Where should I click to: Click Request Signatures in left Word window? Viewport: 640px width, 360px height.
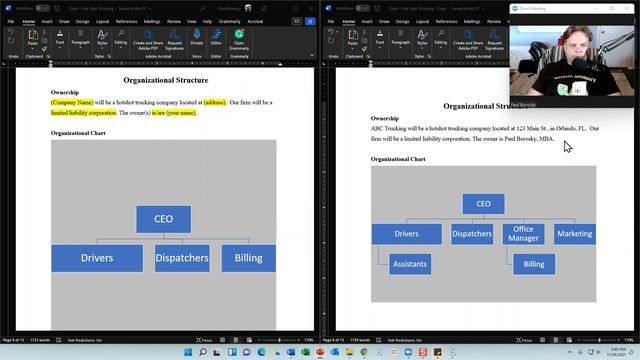tap(174, 40)
